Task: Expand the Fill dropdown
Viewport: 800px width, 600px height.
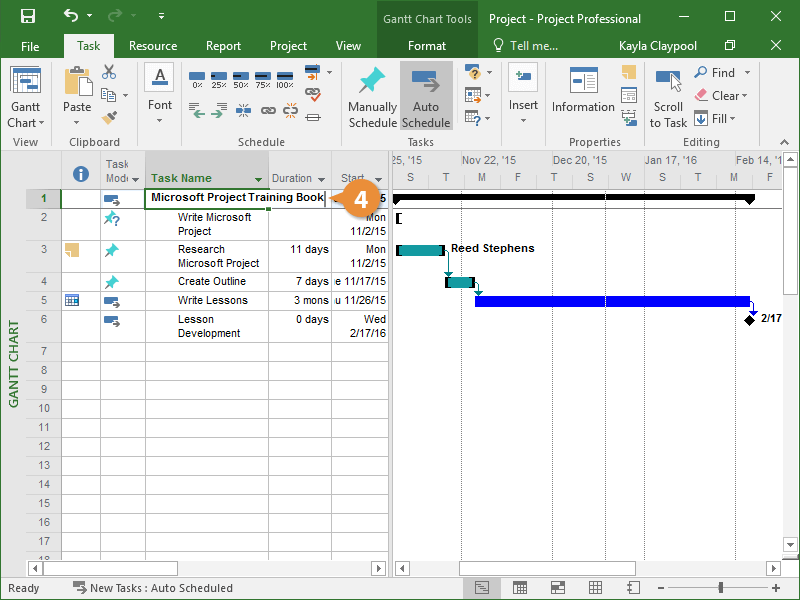Action: coord(733,119)
